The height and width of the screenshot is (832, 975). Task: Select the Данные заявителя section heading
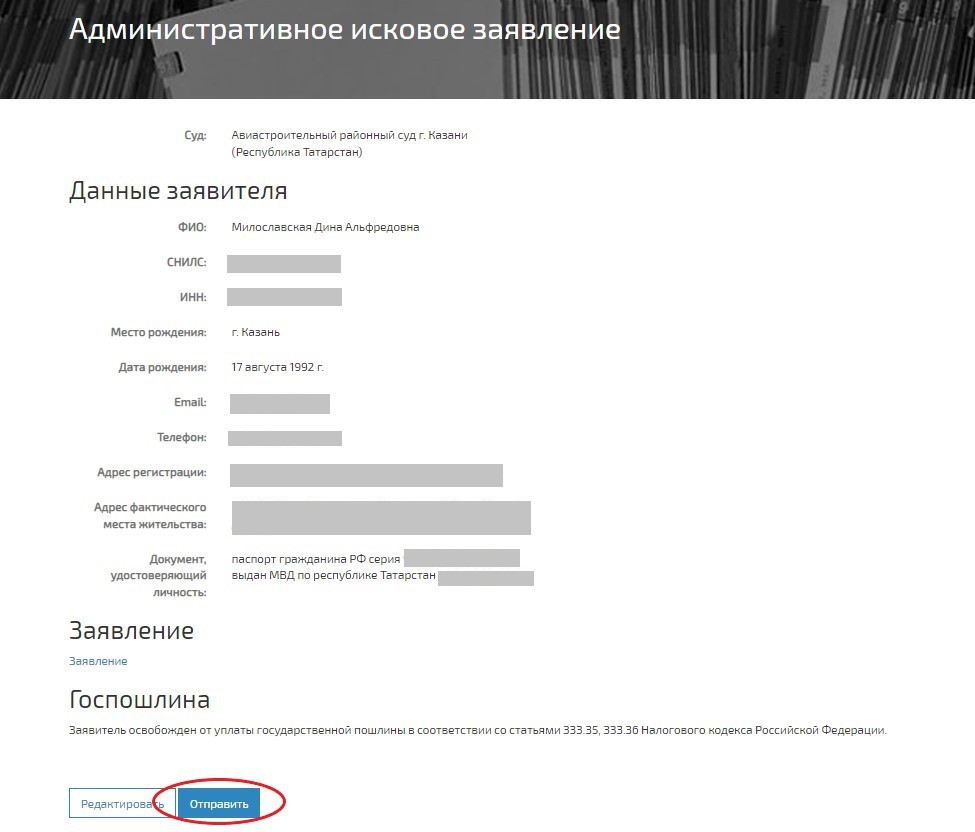click(x=178, y=190)
